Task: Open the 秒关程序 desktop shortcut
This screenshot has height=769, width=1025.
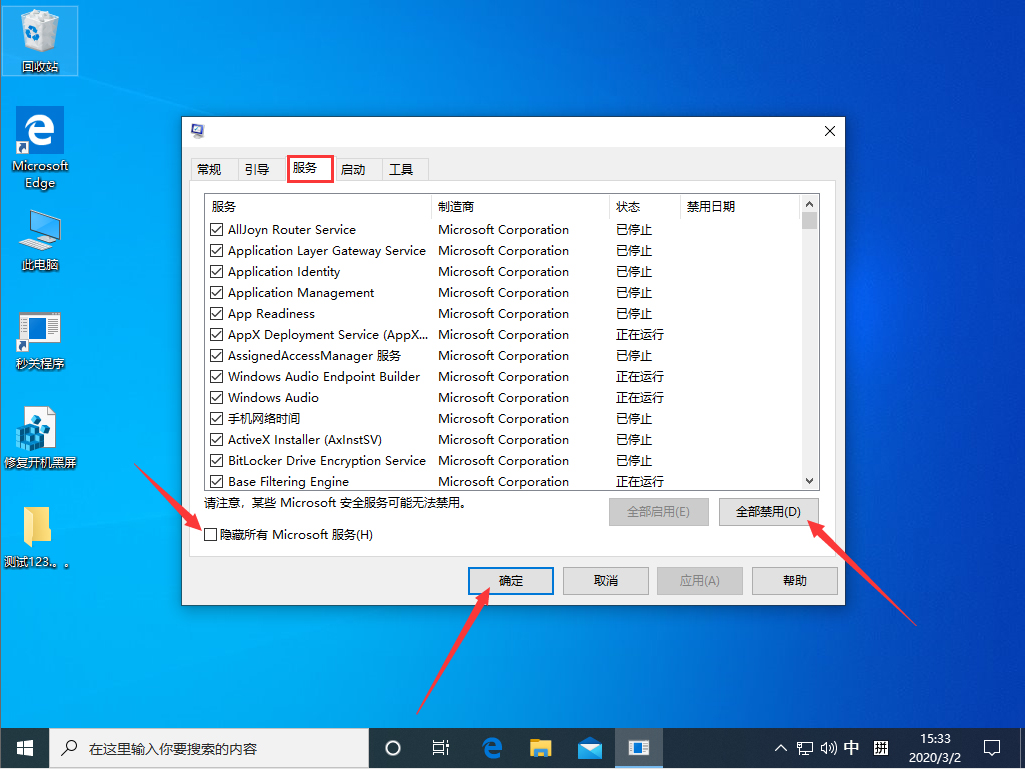Action: pyautogui.click(x=39, y=330)
